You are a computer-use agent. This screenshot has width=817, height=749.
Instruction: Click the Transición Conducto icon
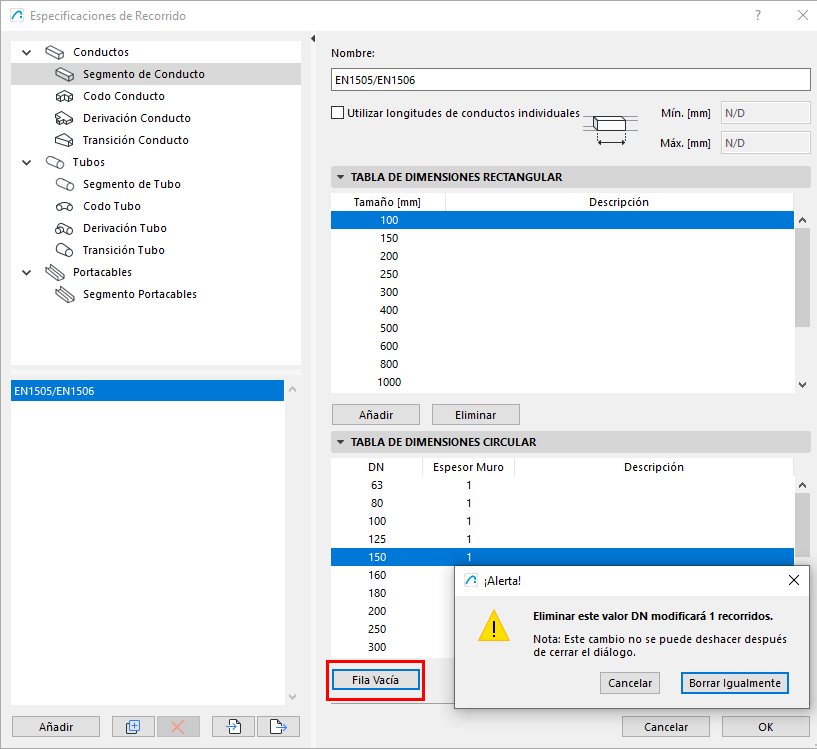tap(65, 140)
